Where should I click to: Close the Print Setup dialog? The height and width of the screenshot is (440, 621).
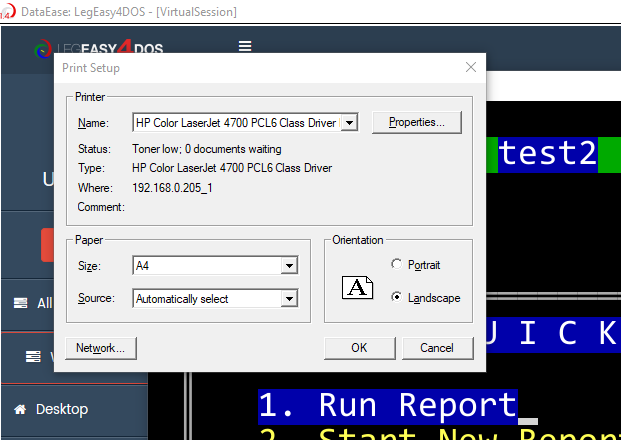471,67
